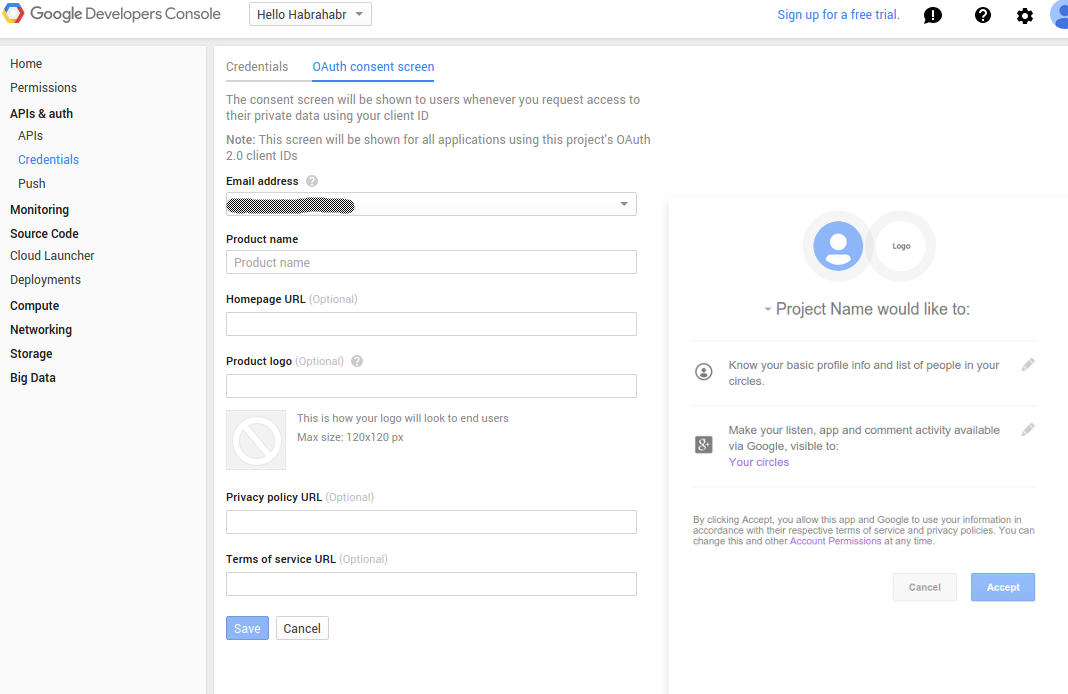This screenshot has width=1068, height=694.
Task: Focus the Product name input field
Action: tap(431, 262)
